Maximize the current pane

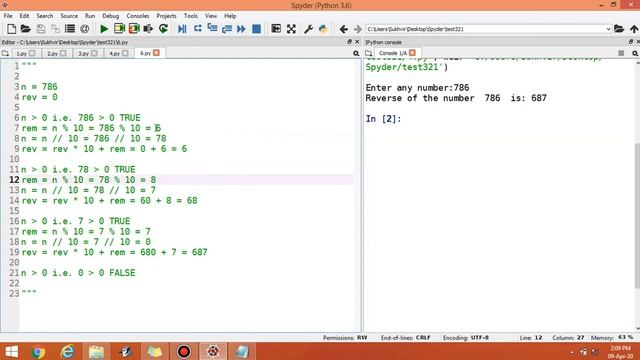276,29
